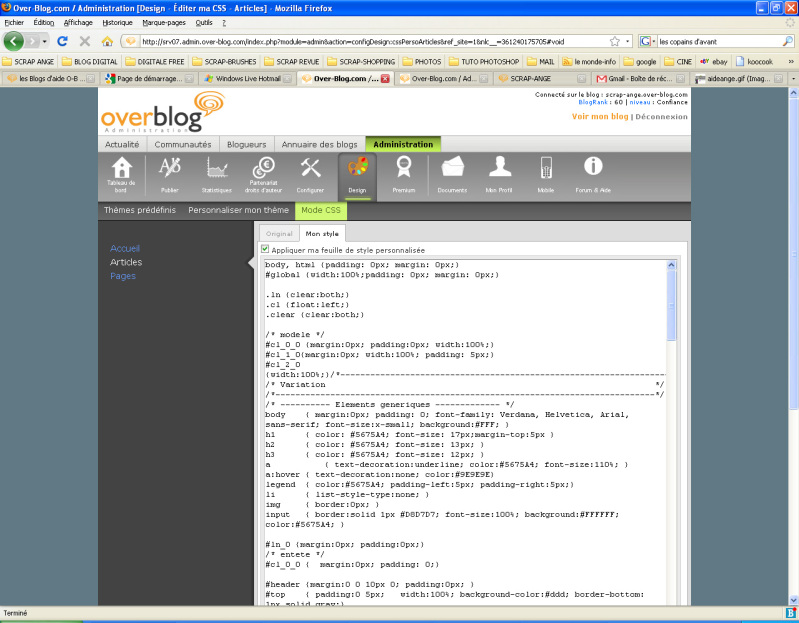Screen dimensions: 799x623
Task: Open the Outils menu
Action: [204, 22]
